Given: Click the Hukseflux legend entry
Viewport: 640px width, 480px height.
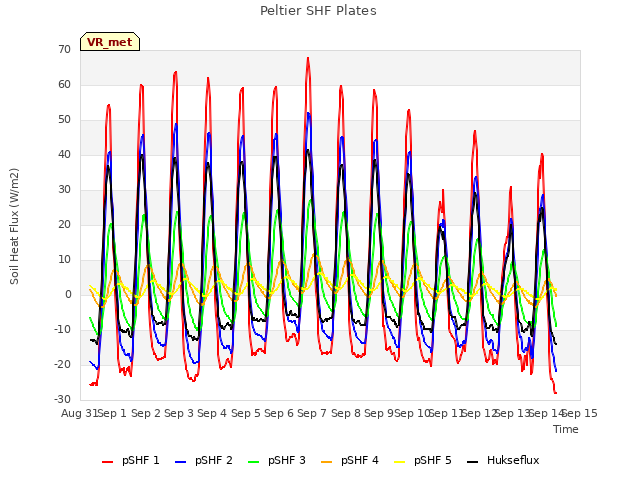Looking at the screenshot, I should [x=503, y=460].
